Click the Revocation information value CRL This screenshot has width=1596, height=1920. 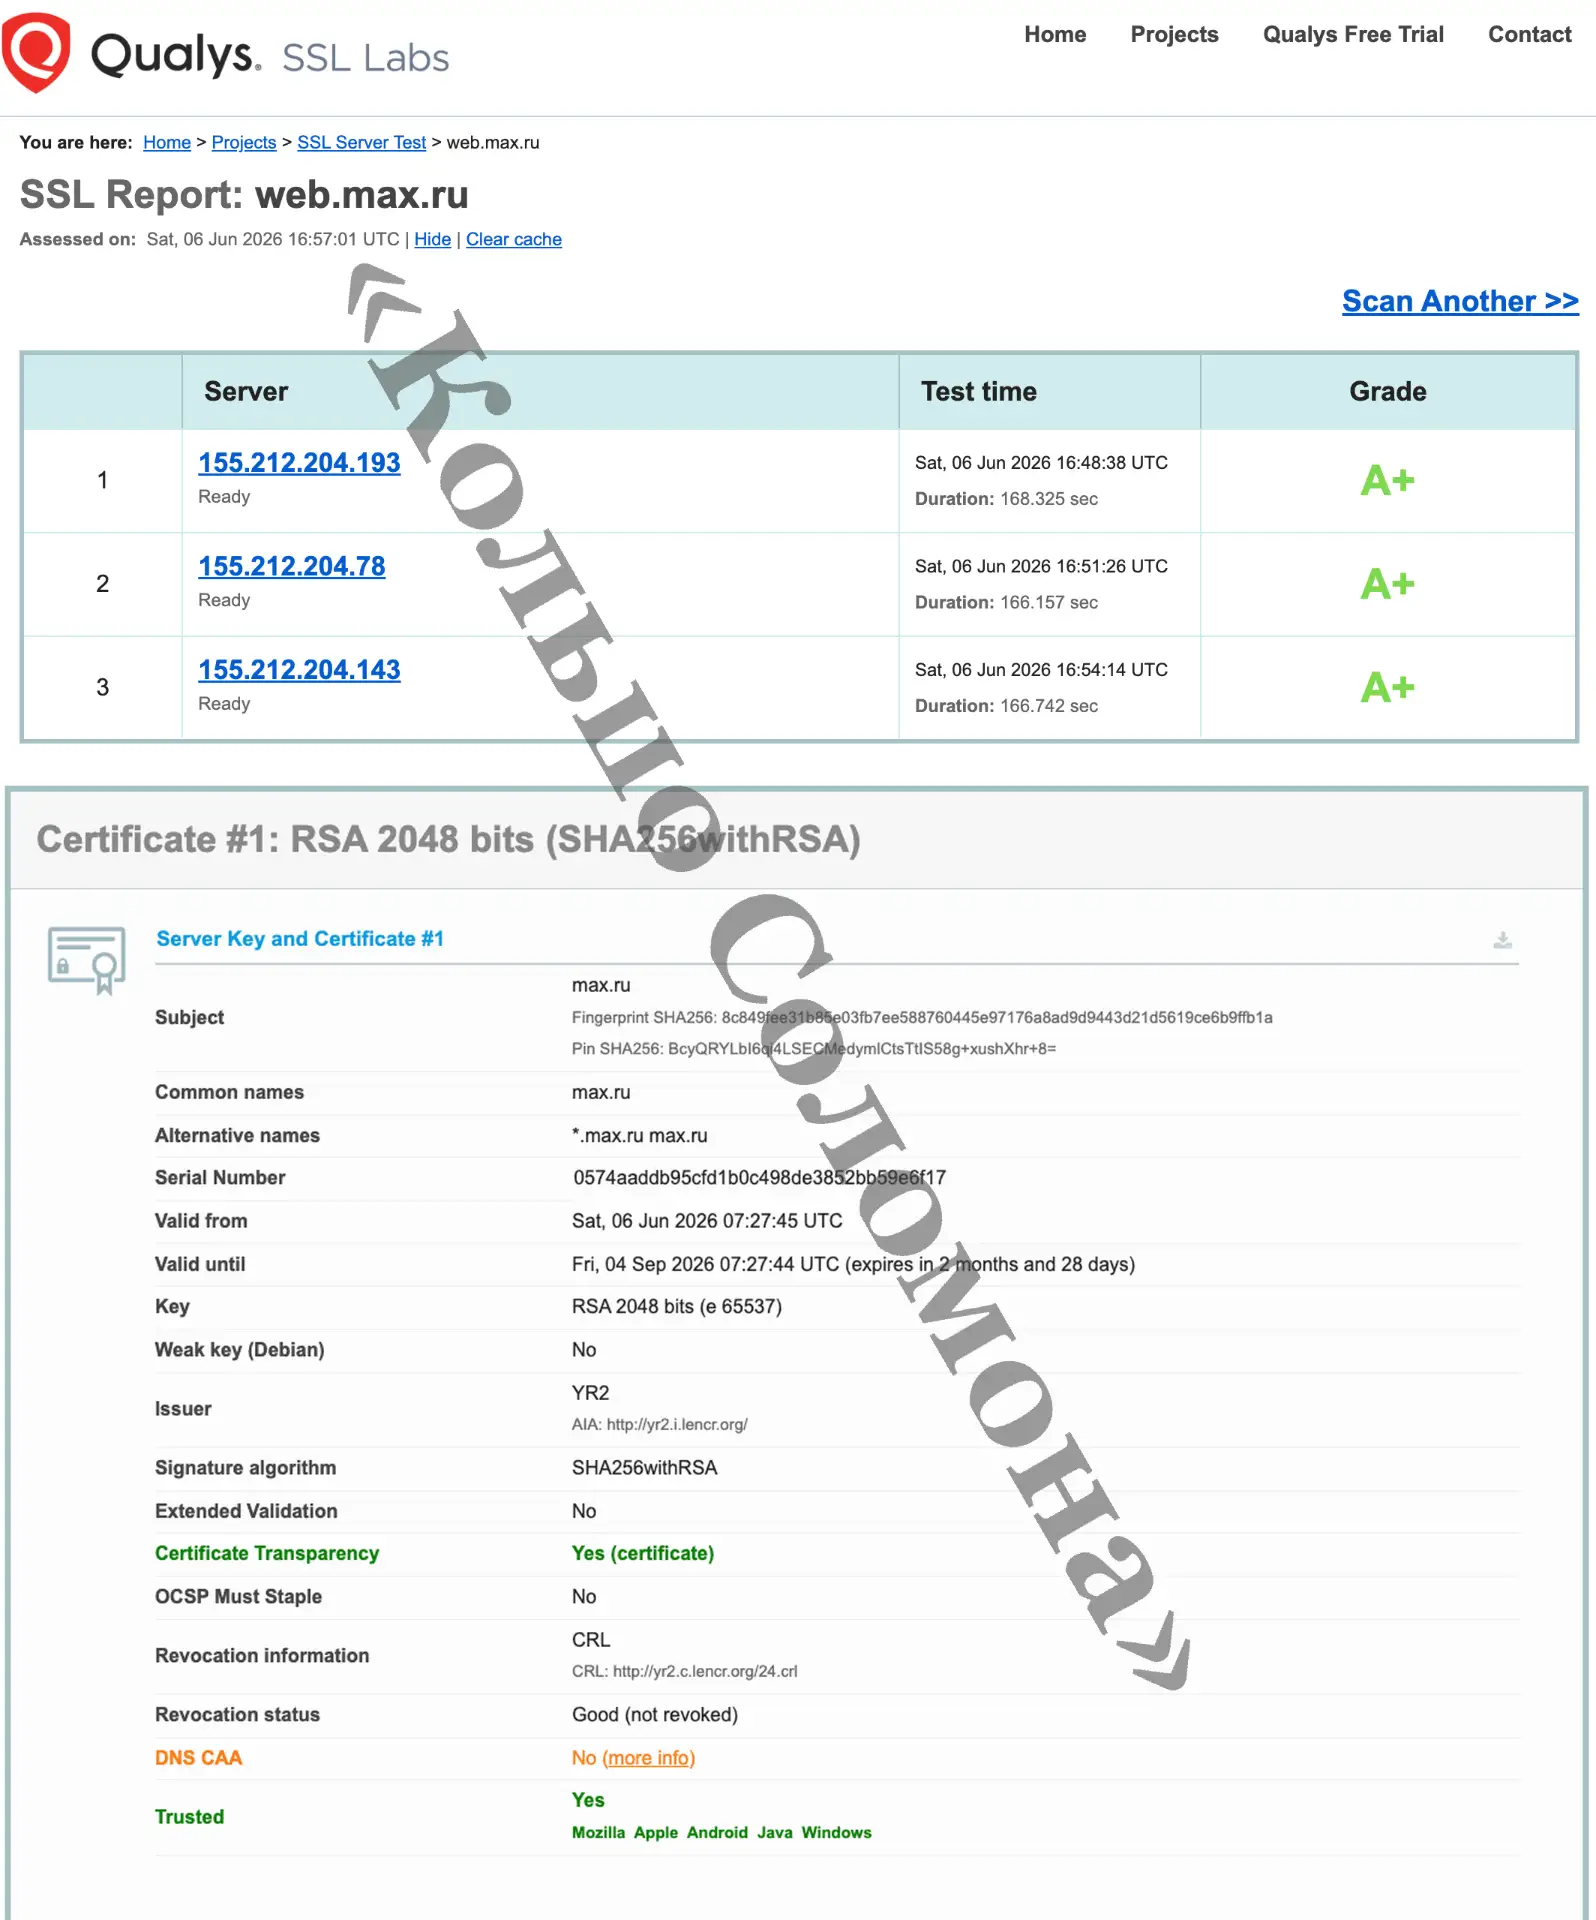coord(591,1640)
